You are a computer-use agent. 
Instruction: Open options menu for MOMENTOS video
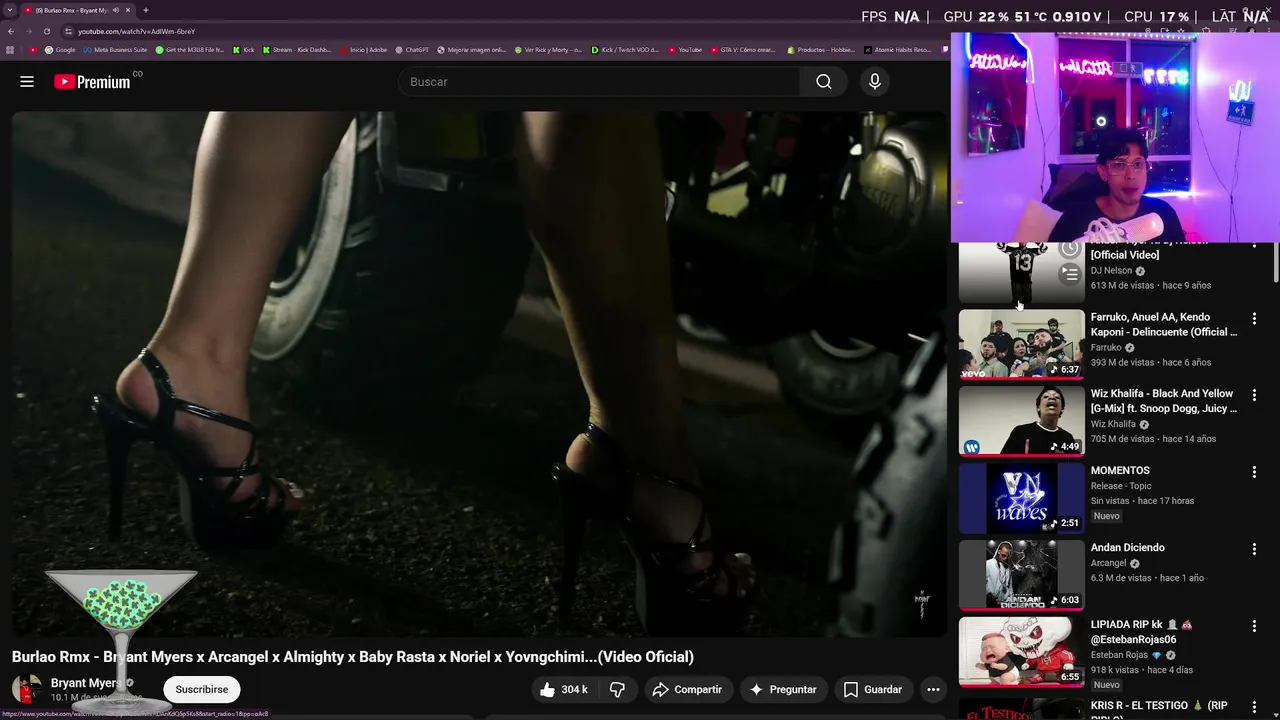point(1254,472)
